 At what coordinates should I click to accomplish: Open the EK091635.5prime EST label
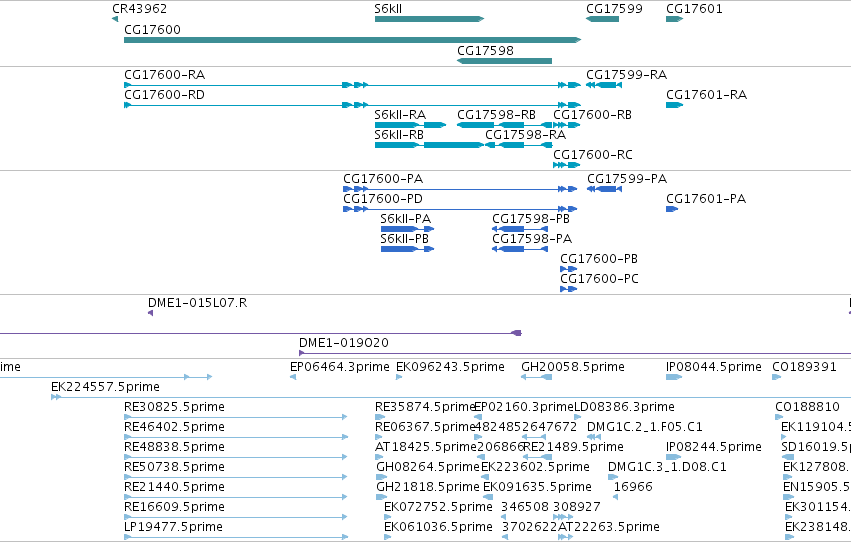(537, 487)
